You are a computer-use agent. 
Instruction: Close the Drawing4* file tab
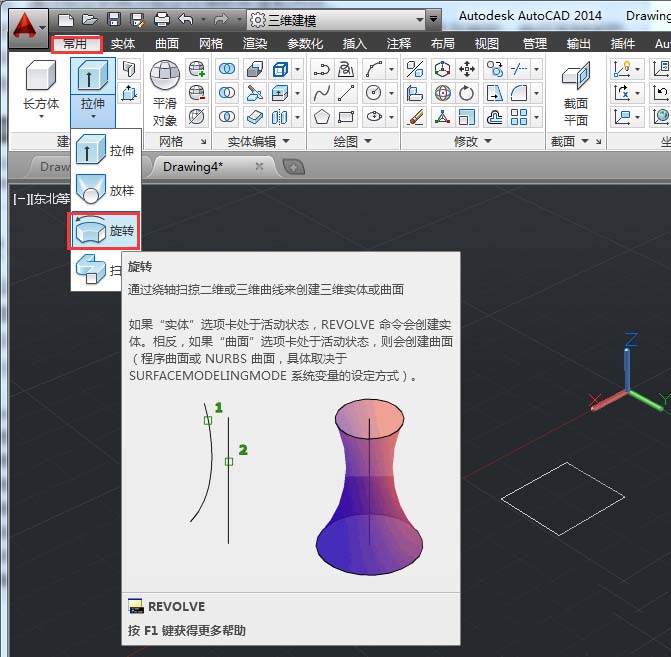[x=259, y=166]
